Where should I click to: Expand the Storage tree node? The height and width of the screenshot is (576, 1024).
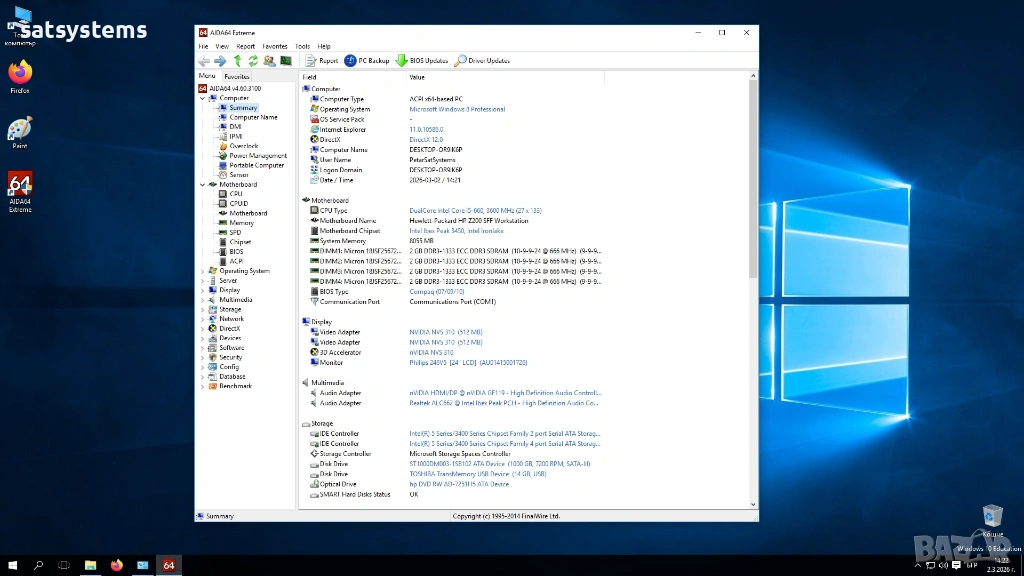202,310
